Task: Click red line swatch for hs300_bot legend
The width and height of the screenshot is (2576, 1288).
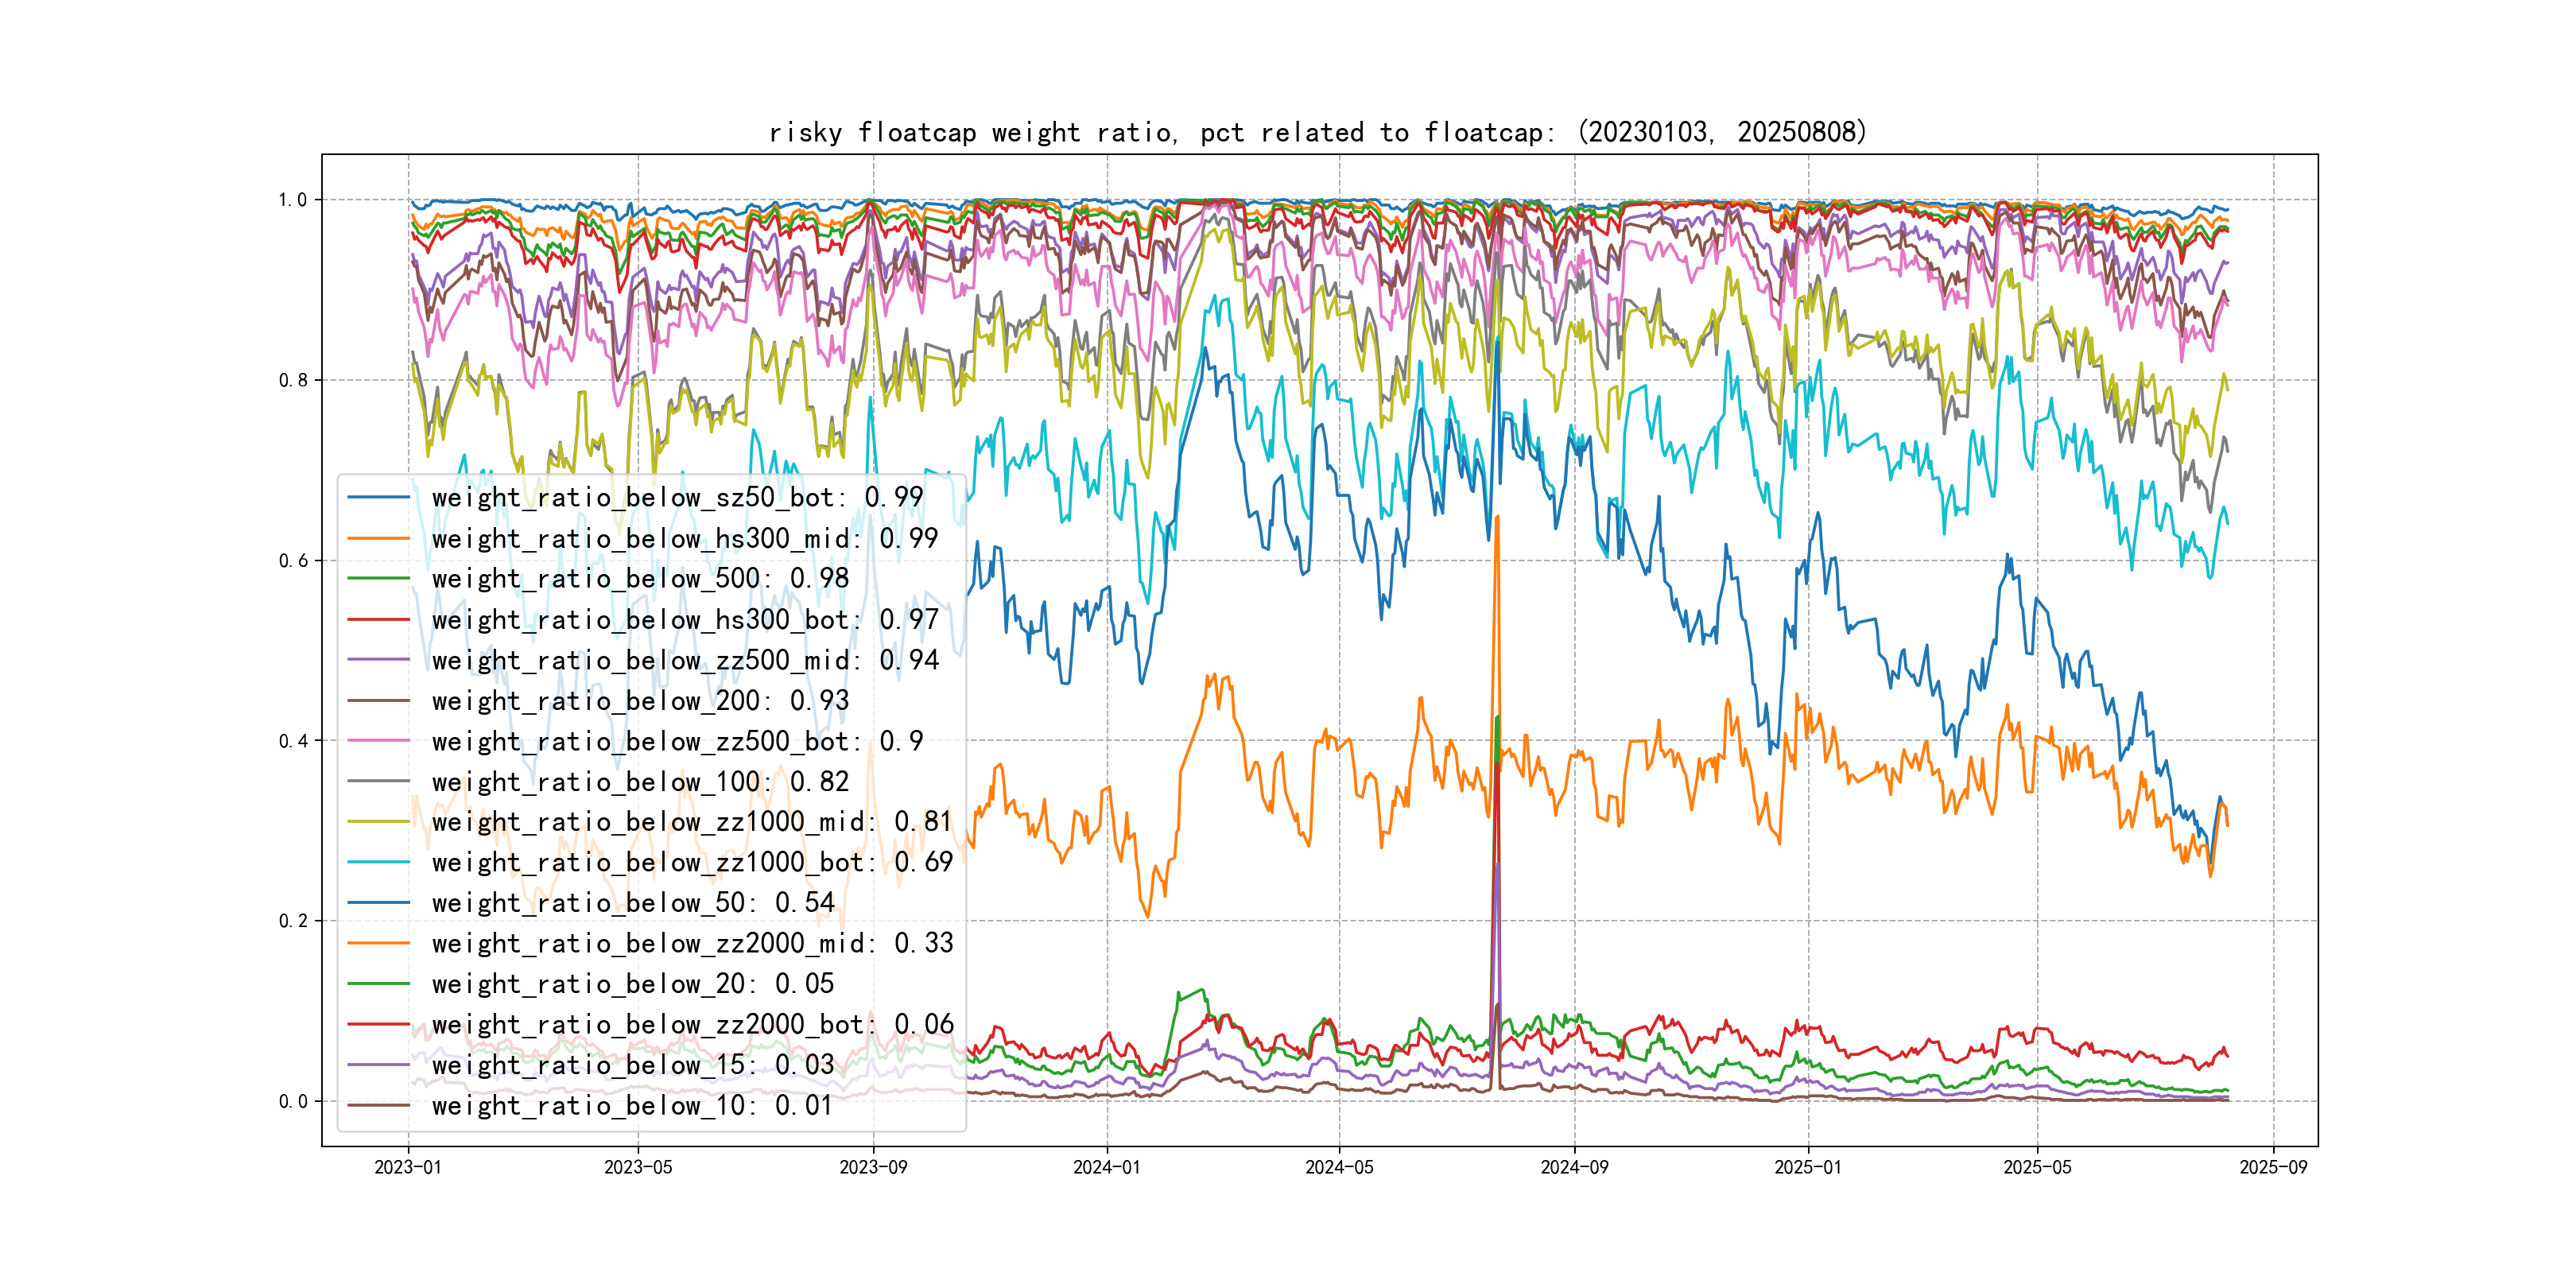Action: click(379, 619)
